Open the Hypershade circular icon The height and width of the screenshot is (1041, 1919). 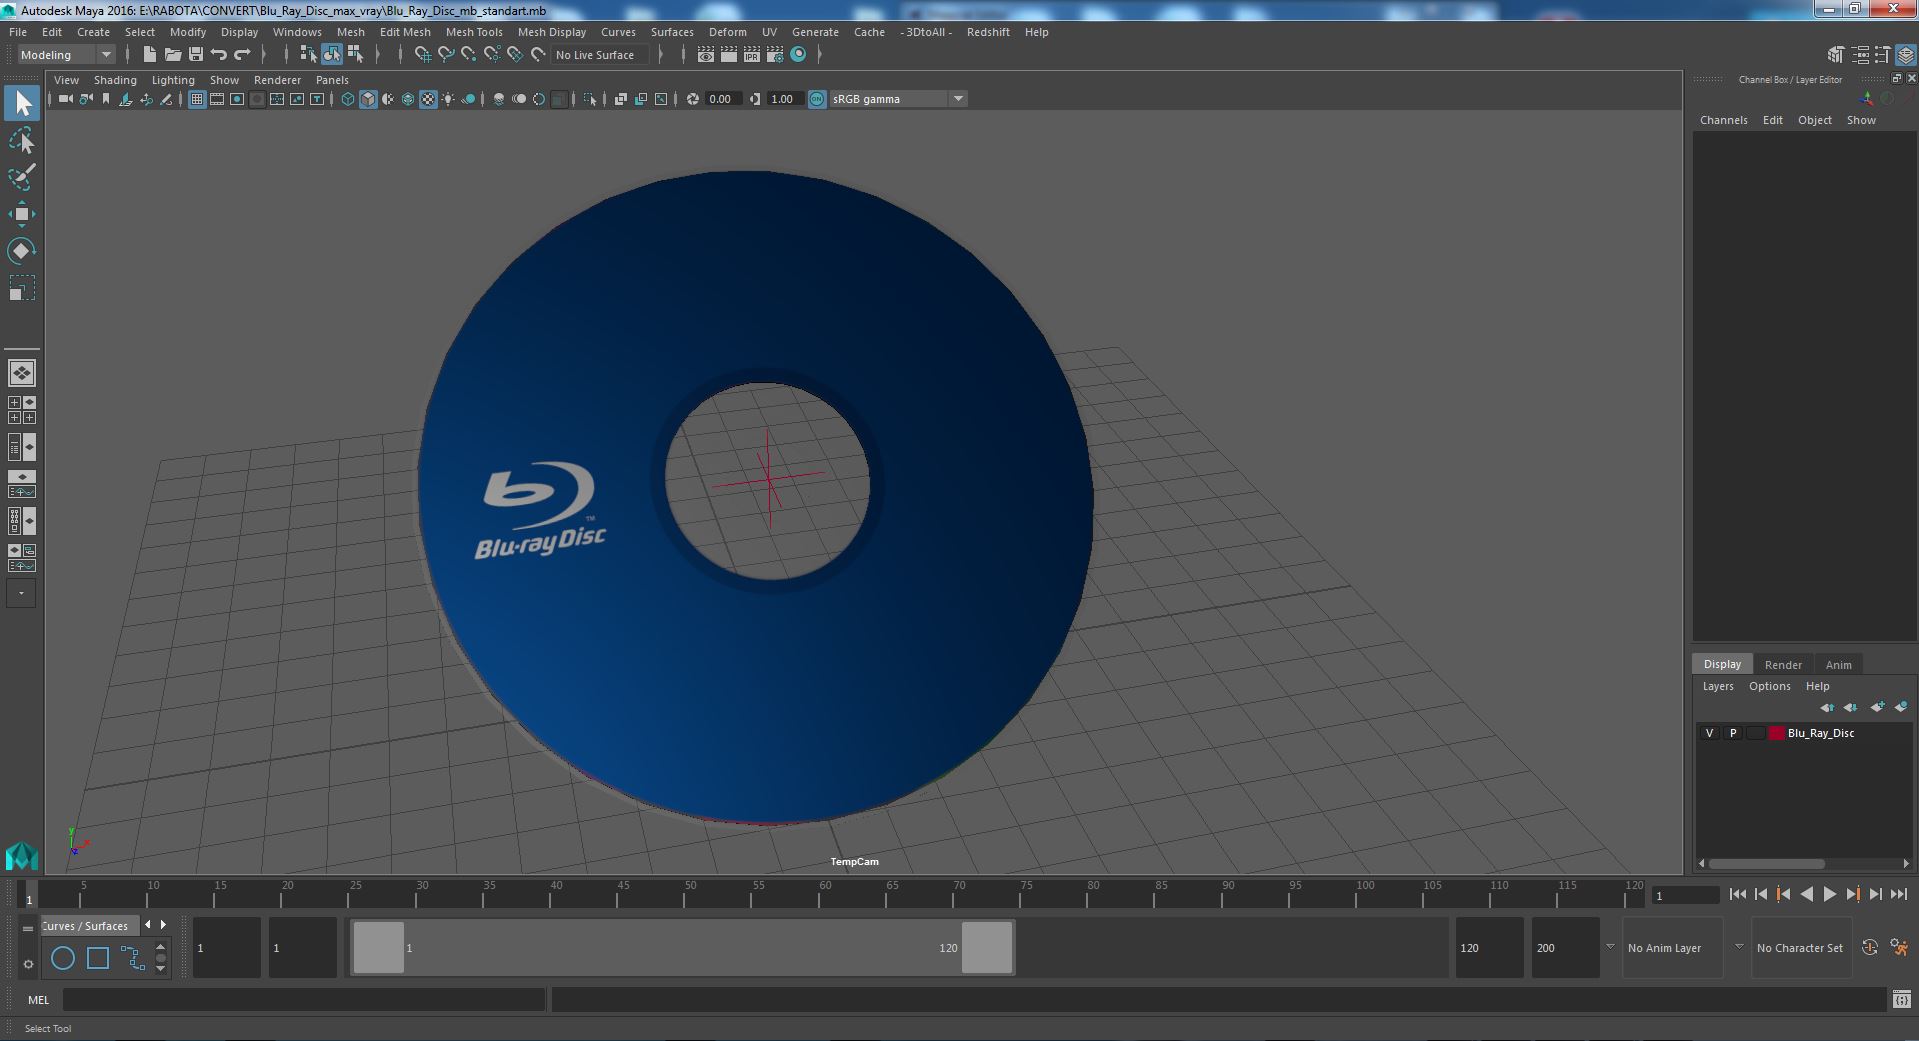pos(798,55)
